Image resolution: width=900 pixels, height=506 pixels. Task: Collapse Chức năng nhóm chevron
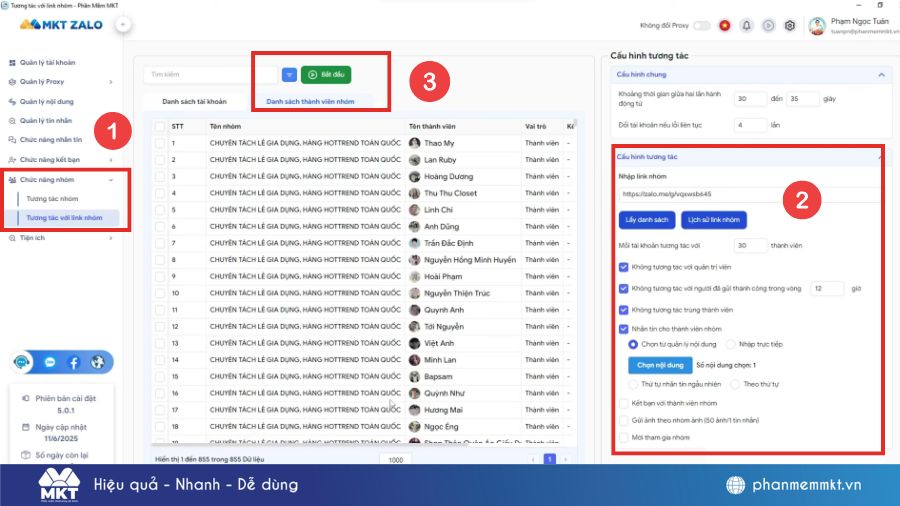(111, 180)
